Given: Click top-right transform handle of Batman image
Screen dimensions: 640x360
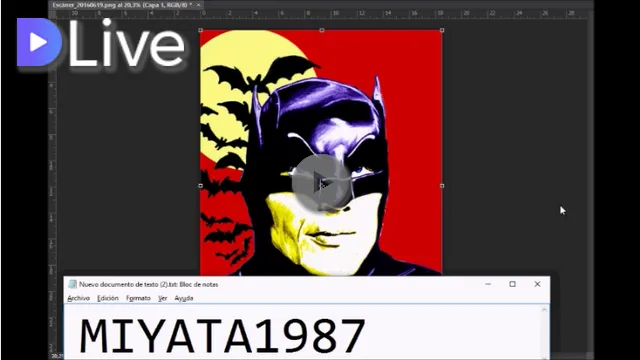Looking at the screenshot, I should (x=442, y=30).
